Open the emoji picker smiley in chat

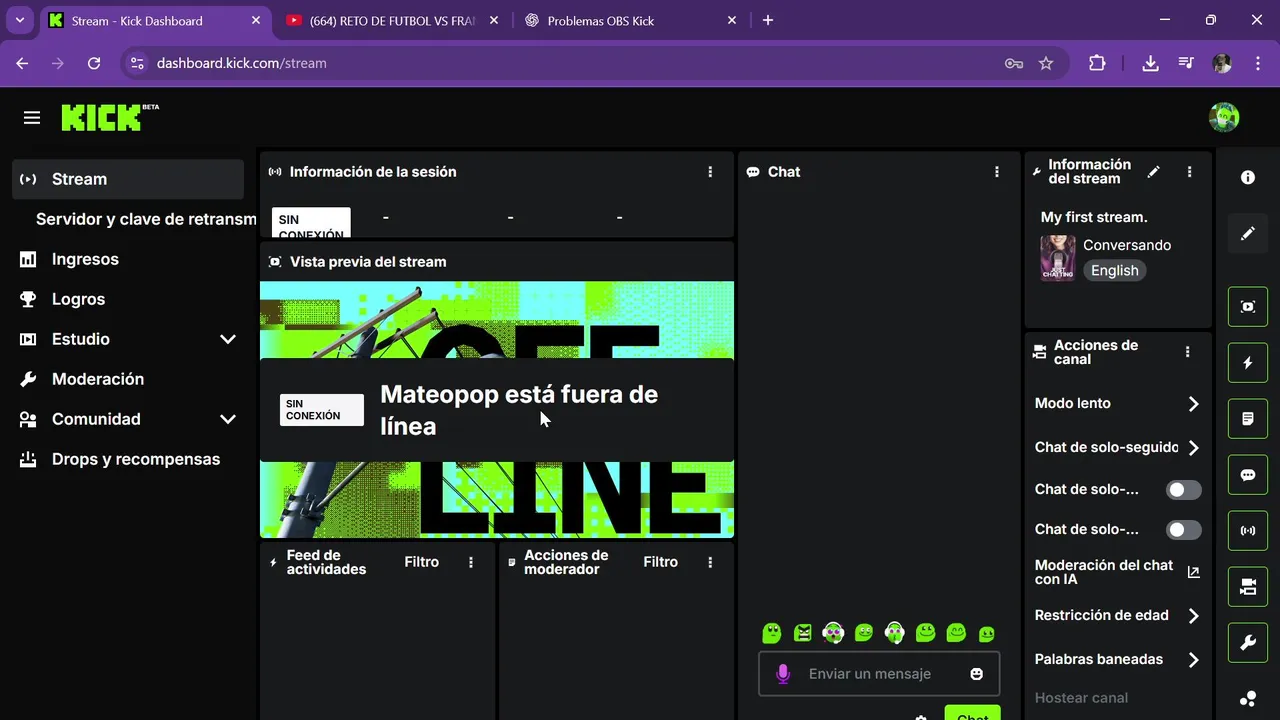[976, 674]
